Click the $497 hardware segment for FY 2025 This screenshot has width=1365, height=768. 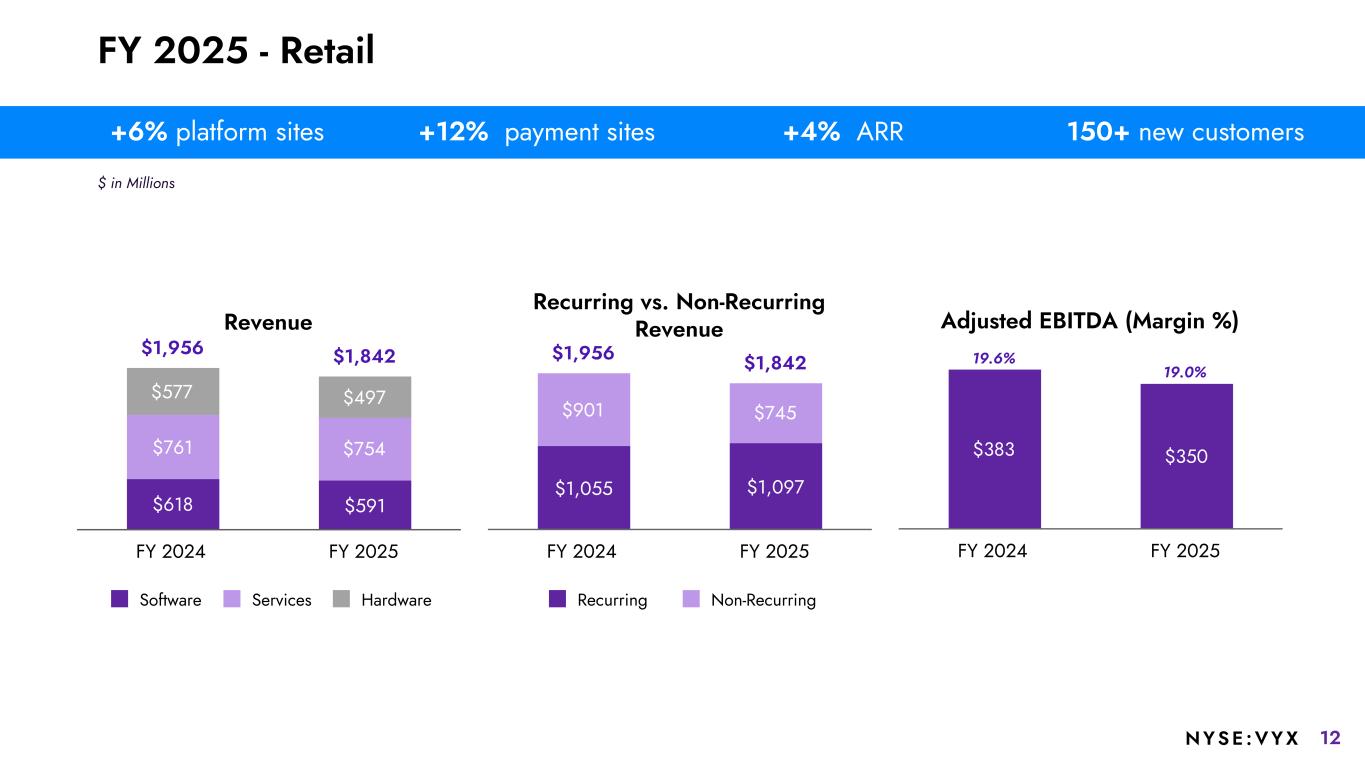pos(365,397)
